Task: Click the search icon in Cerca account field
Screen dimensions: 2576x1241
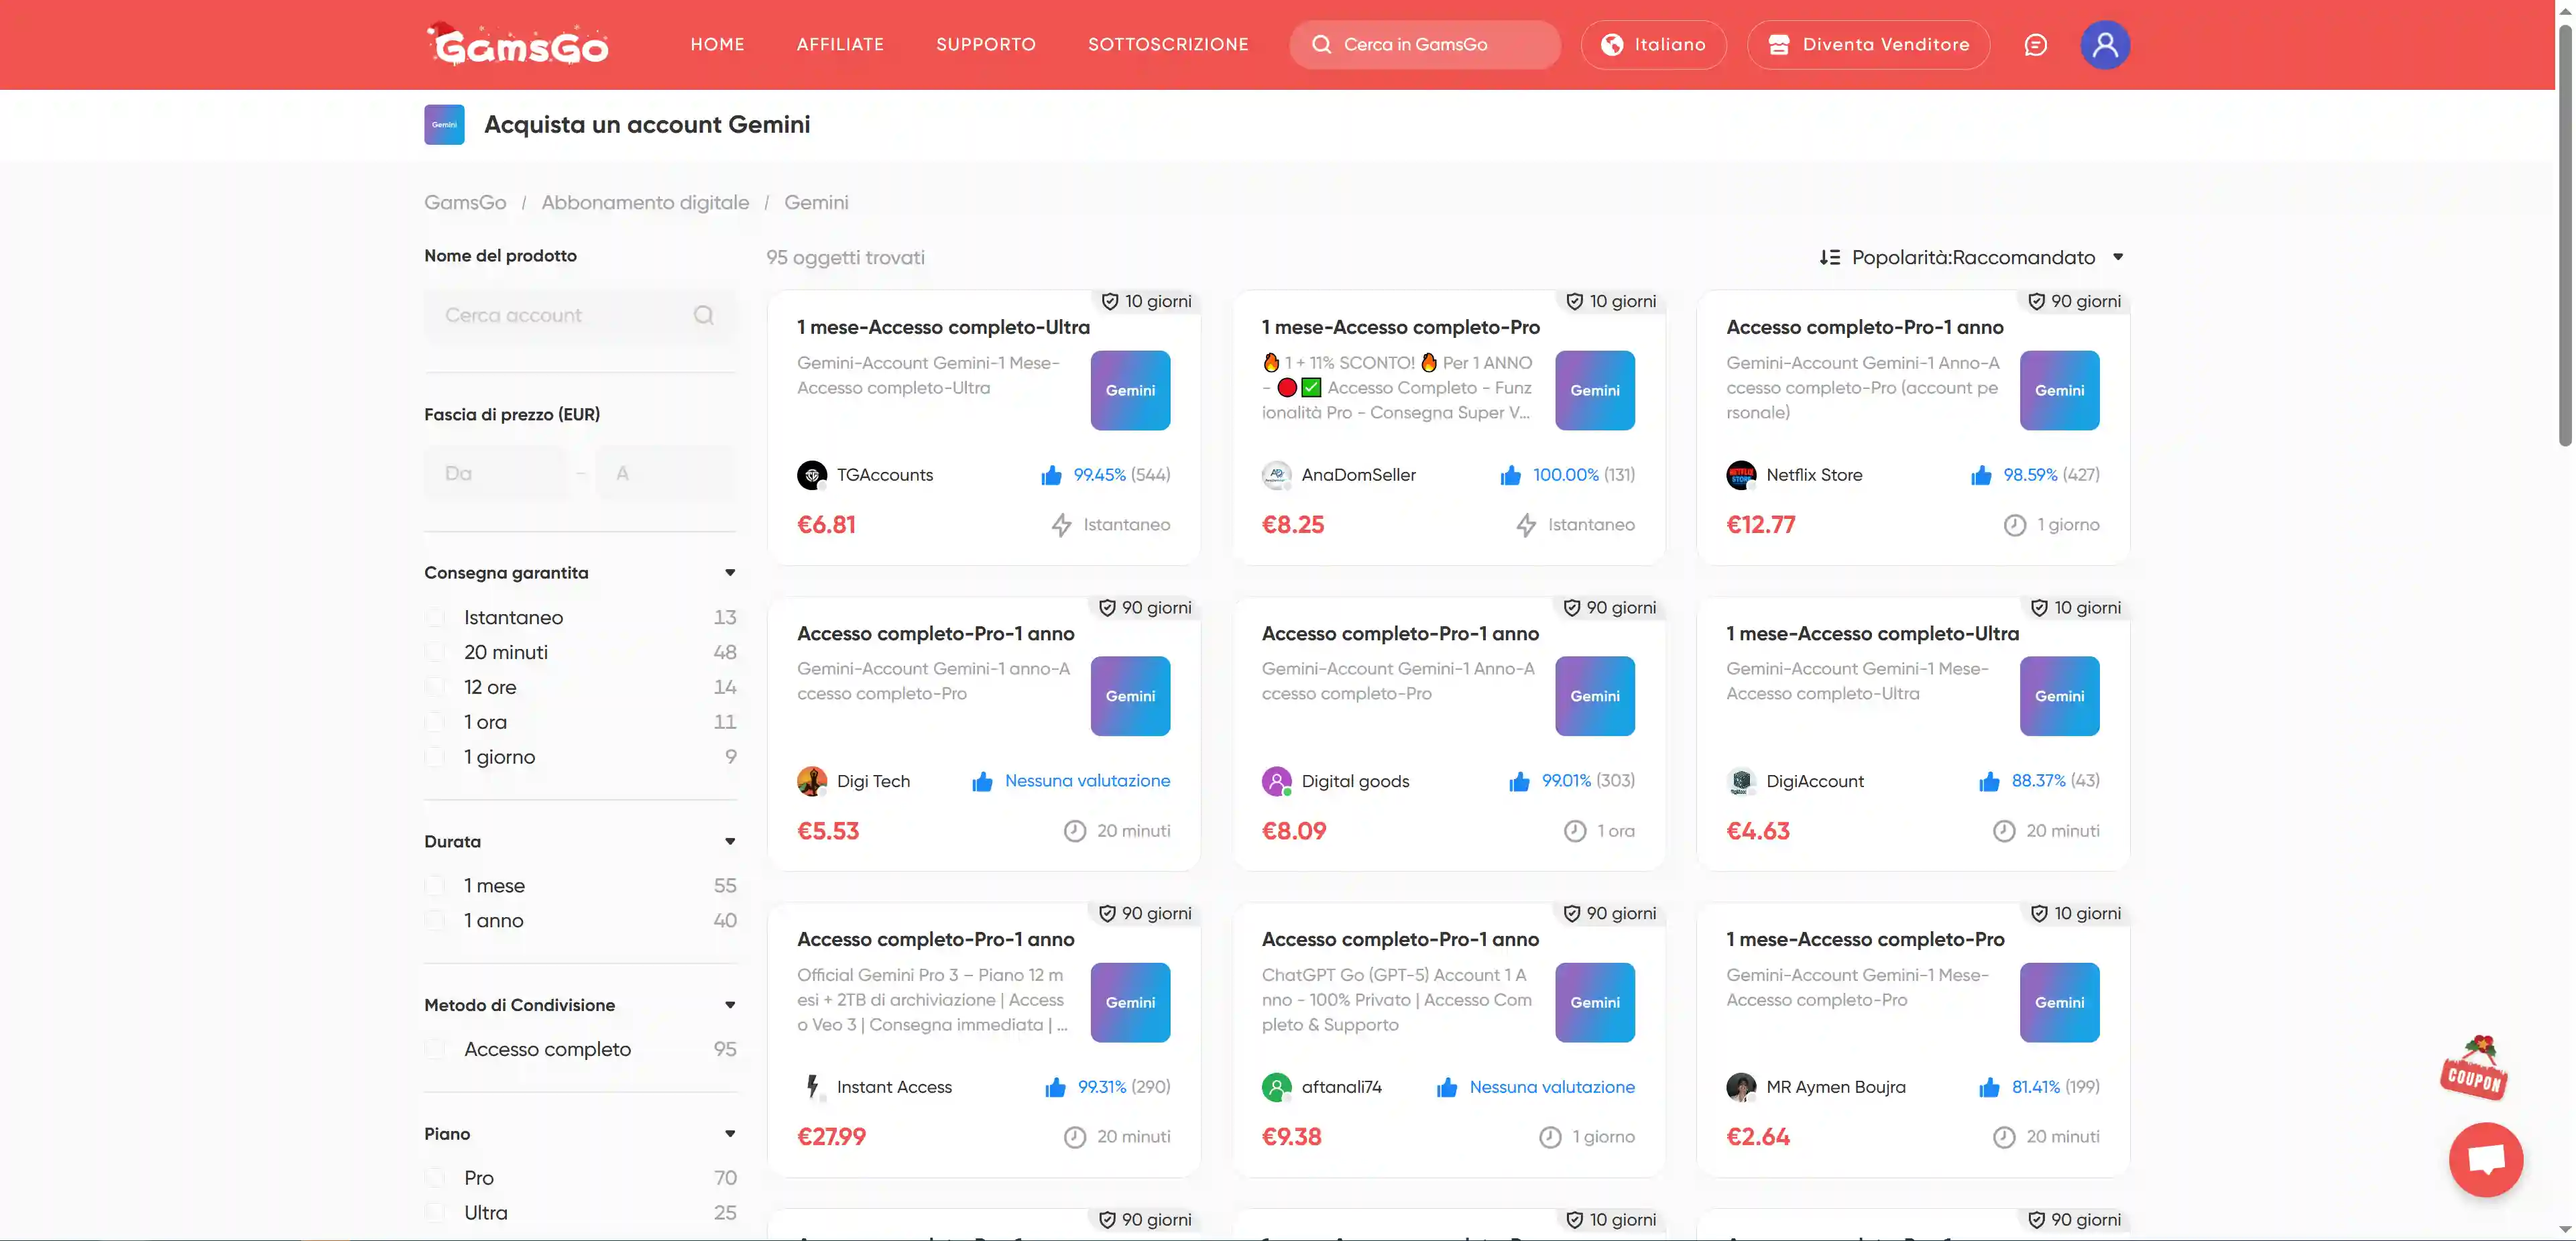Action: (703, 315)
